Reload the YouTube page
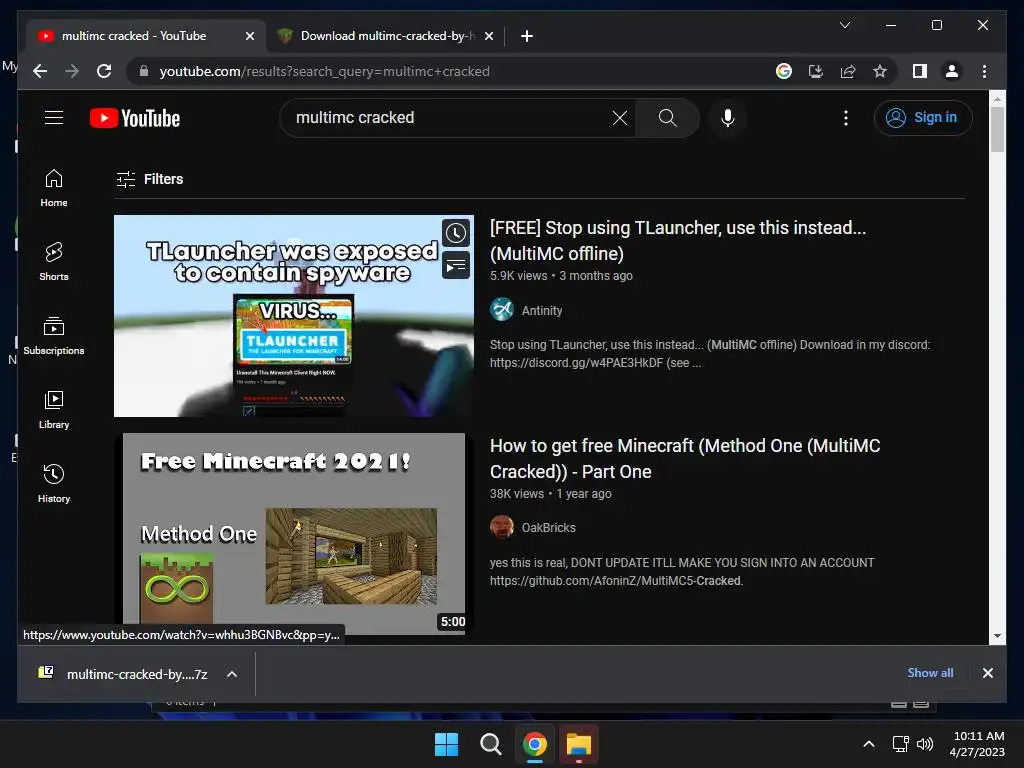This screenshot has width=1024, height=768. [104, 71]
